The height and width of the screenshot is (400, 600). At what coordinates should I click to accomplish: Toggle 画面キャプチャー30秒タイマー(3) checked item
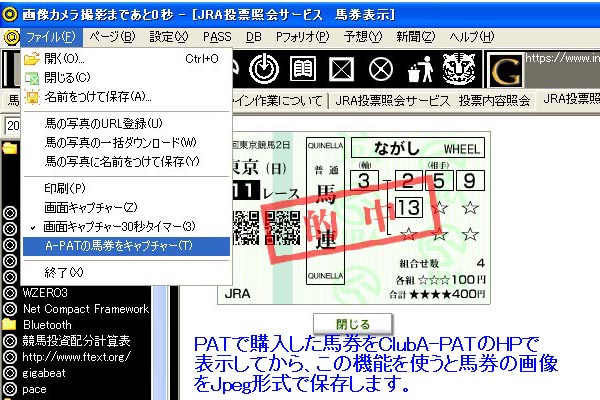click(127, 227)
